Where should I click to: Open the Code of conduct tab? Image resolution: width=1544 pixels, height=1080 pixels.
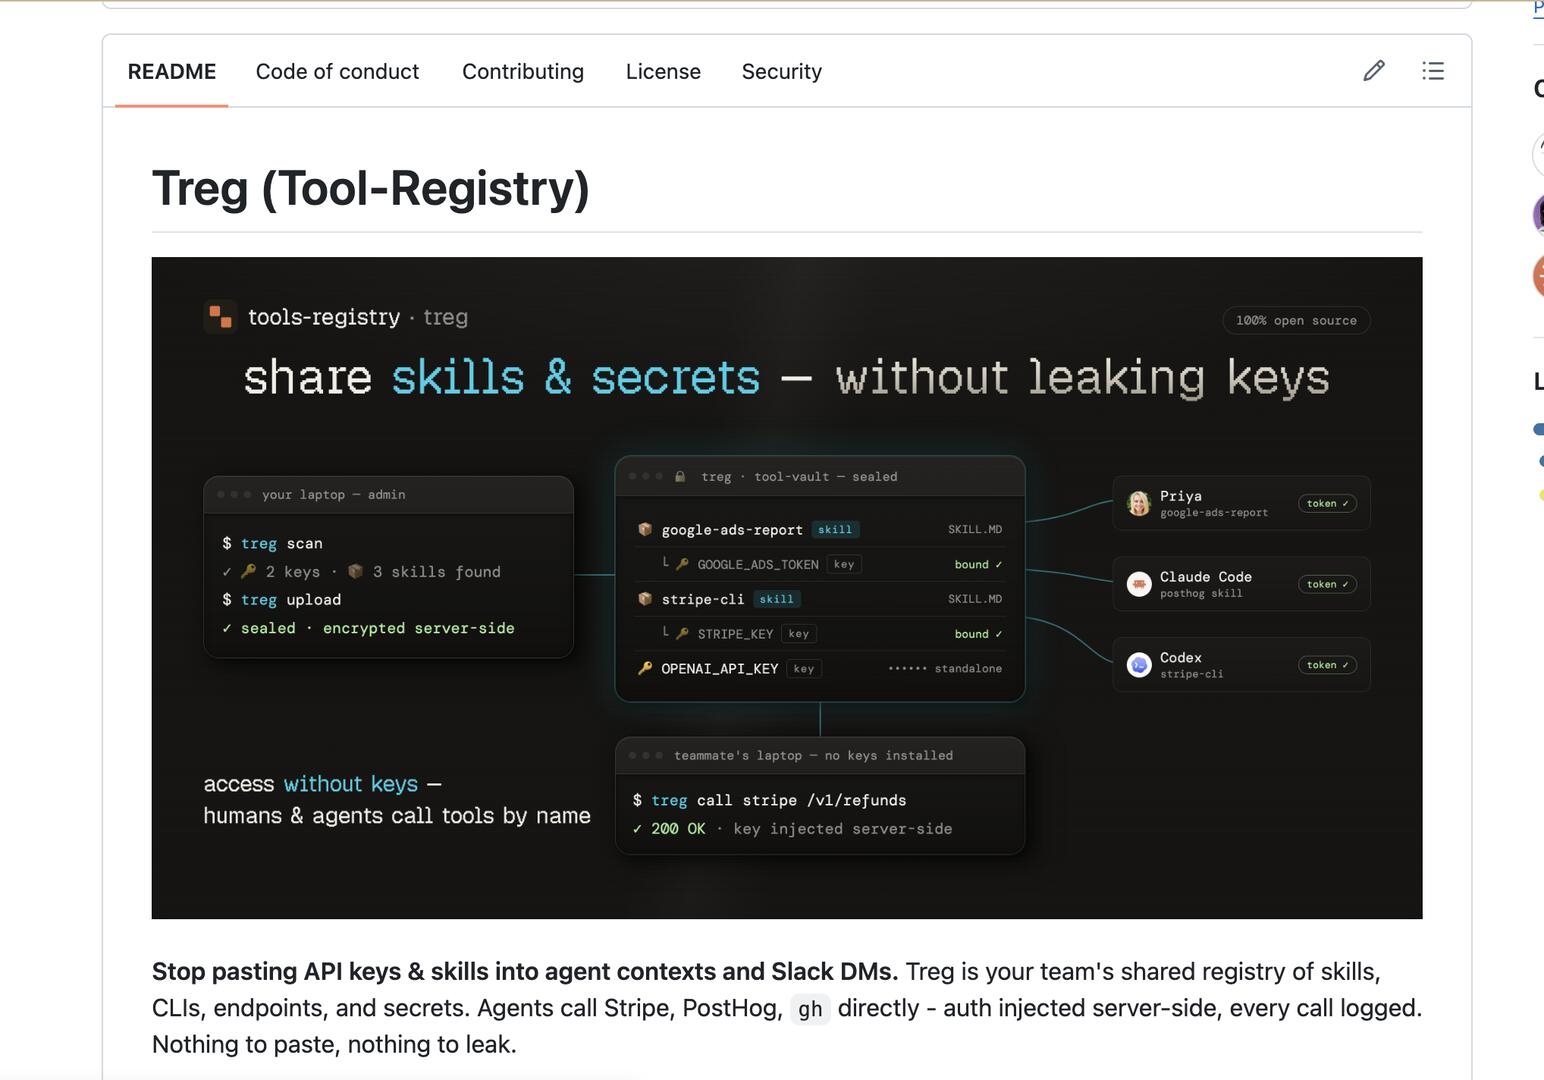337,71
